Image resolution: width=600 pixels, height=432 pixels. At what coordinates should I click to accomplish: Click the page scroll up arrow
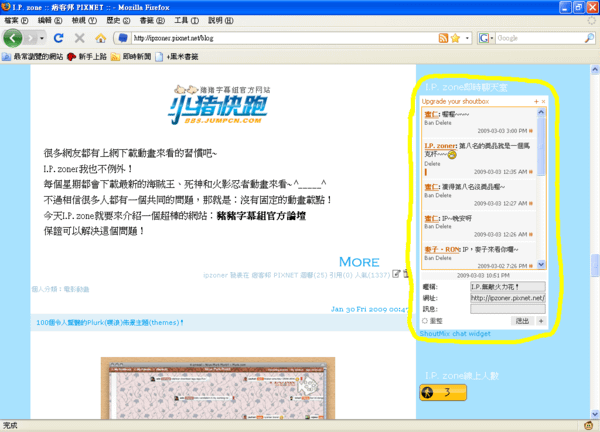coord(595,70)
